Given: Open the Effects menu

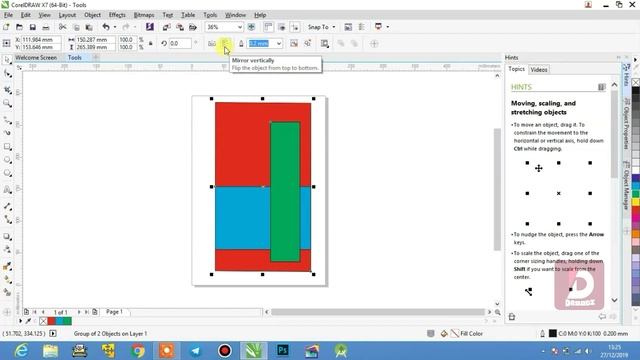Looking at the screenshot, I should pos(117,15).
